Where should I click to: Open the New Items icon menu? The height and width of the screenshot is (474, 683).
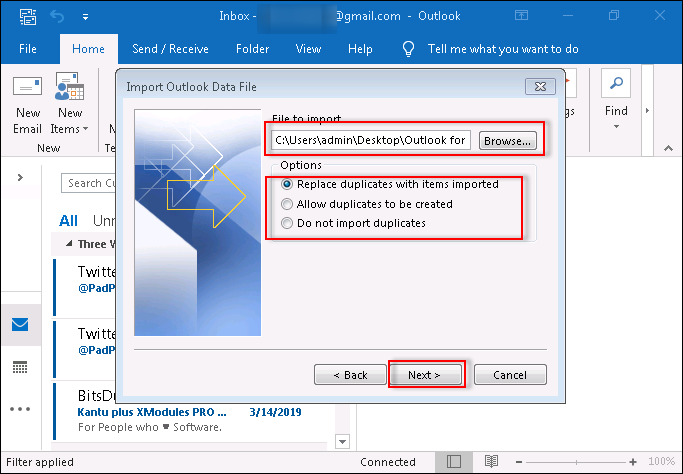[70, 86]
